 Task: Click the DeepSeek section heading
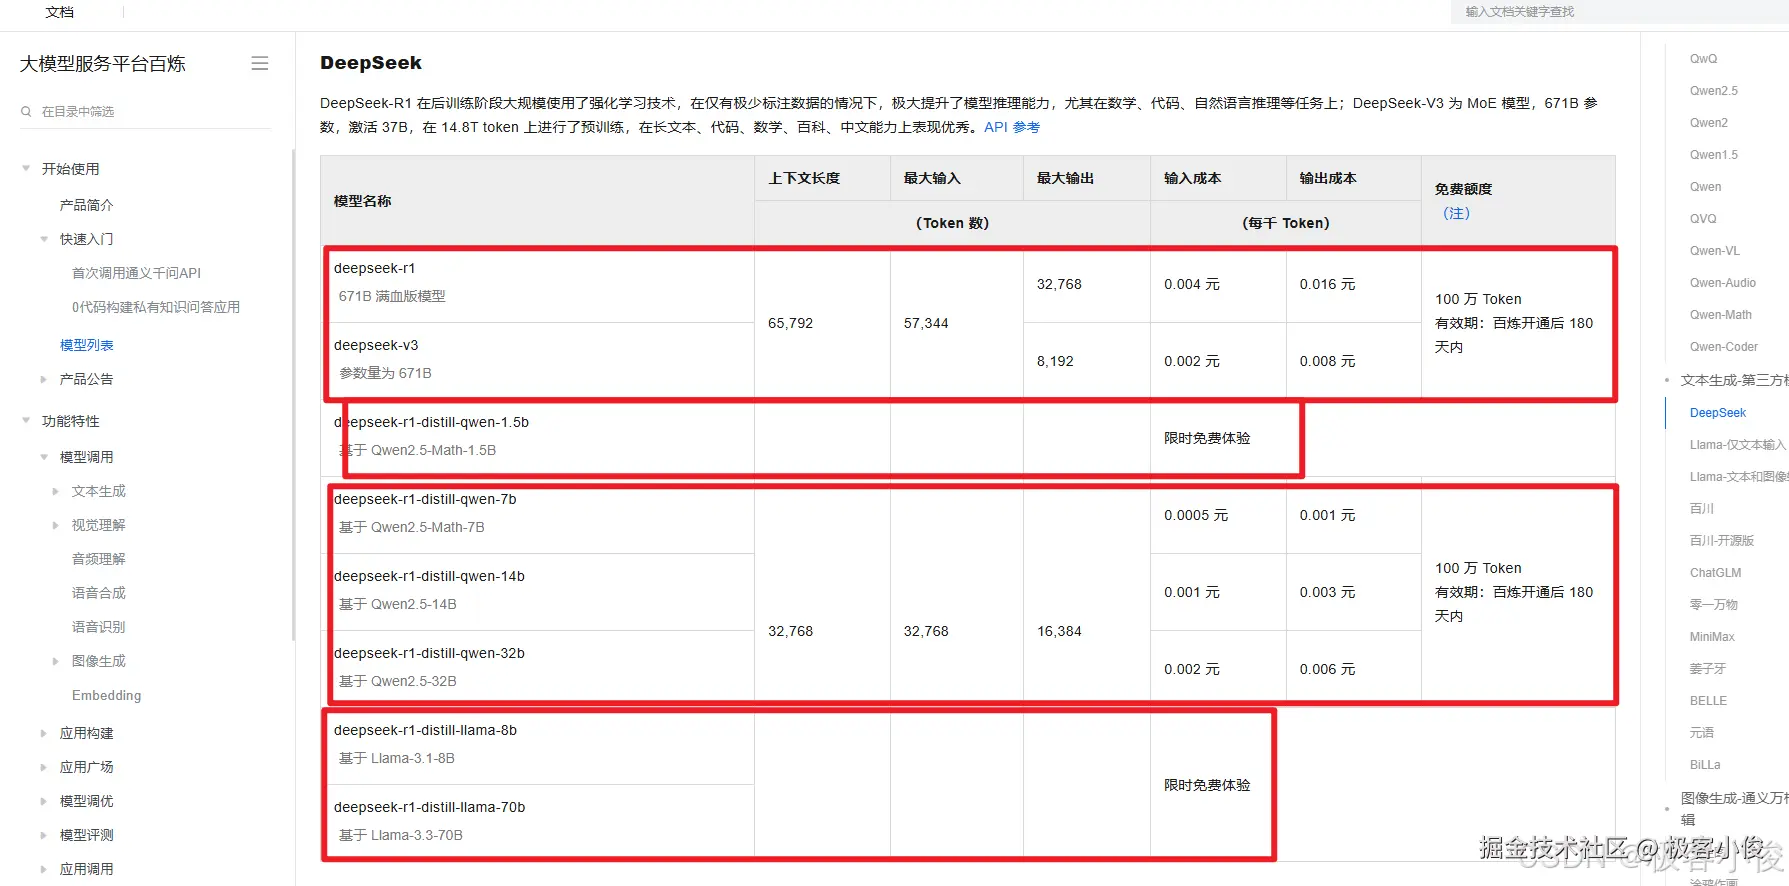pos(371,63)
